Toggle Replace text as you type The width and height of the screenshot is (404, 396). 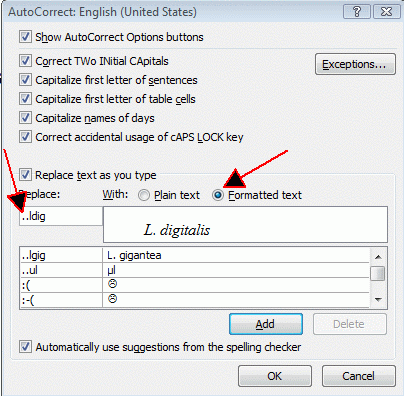pyautogui.click(x=25, y=175)
